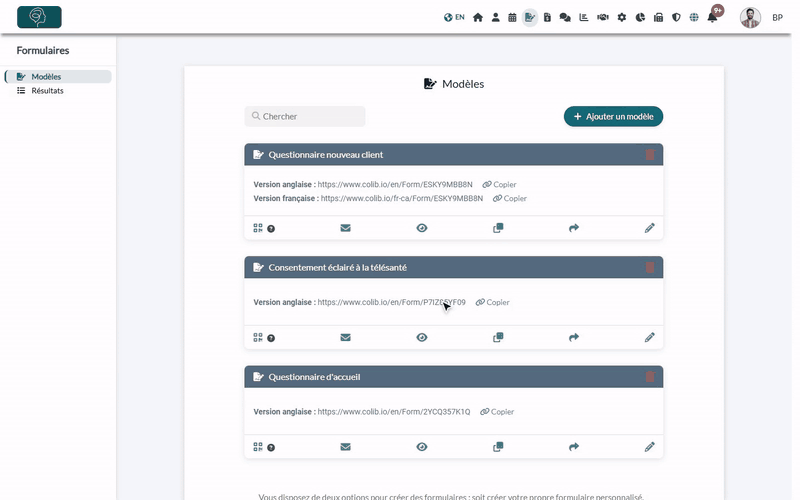Click the Colib logo
The height and width of the screenshot is (500, 800).
pos(39,17)
